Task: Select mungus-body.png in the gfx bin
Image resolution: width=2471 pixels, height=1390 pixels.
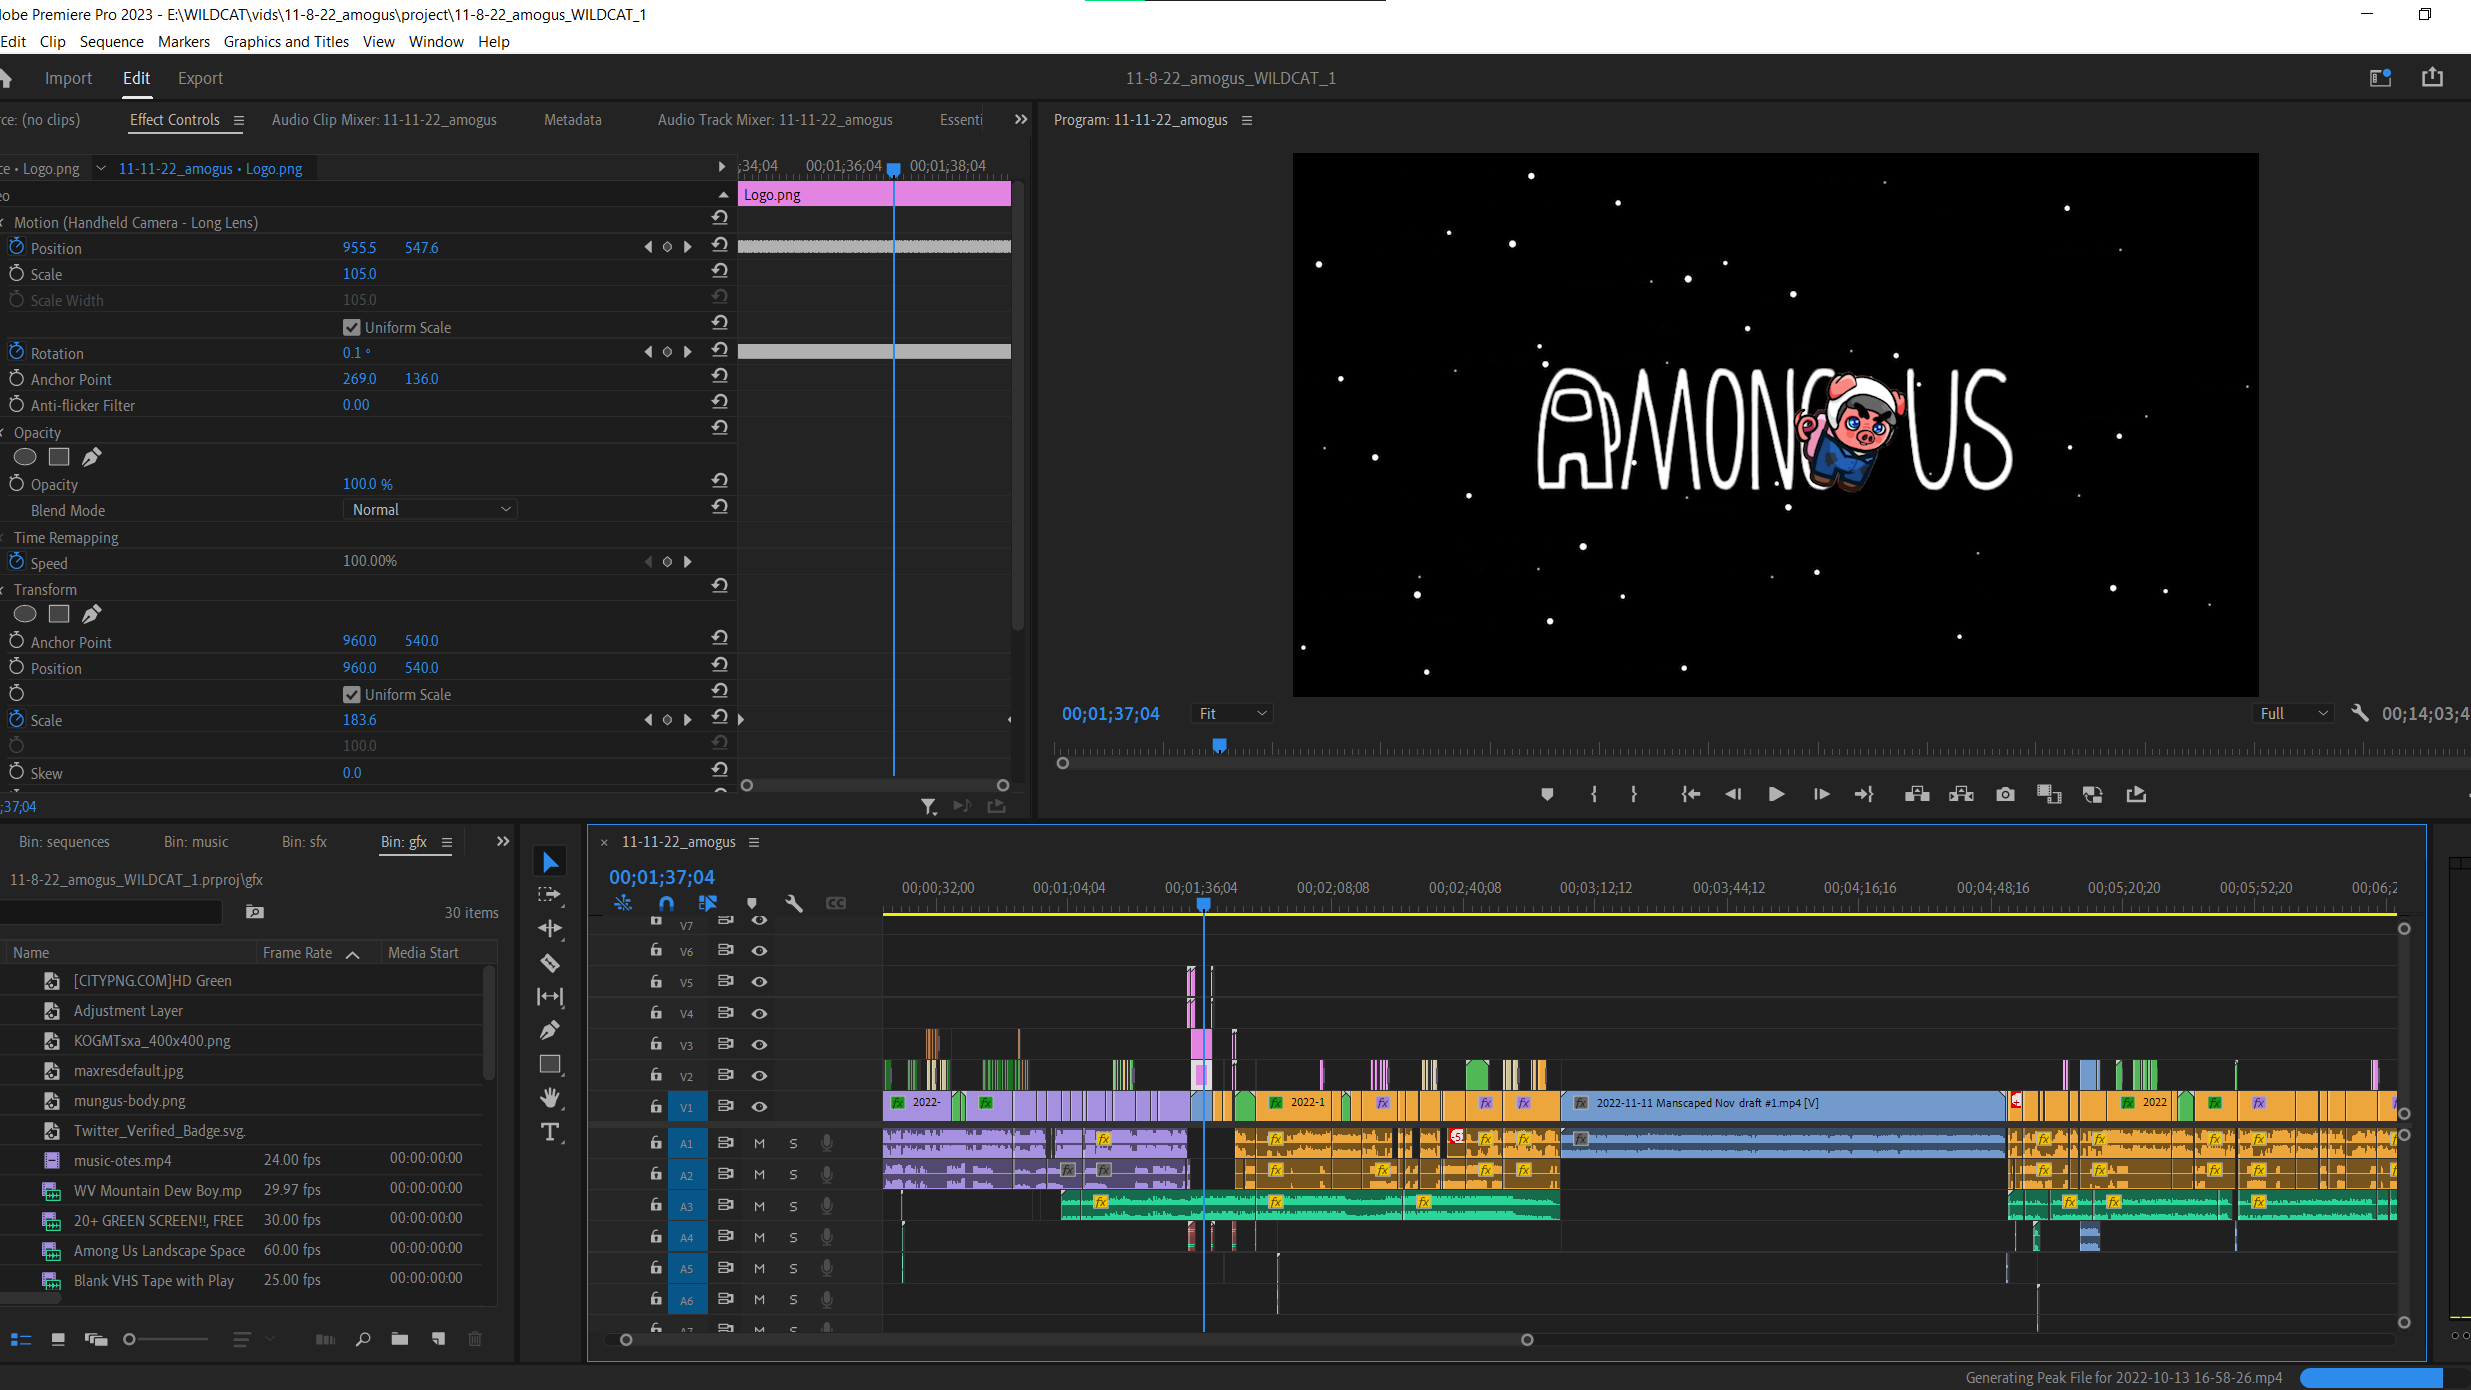Action: (129, 1100)
